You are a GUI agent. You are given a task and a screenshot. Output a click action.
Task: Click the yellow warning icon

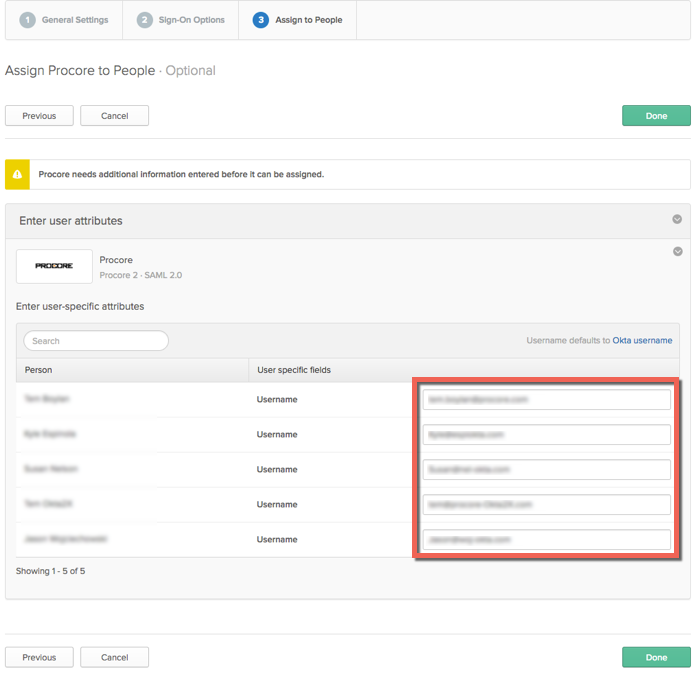[x=17, y=174]
